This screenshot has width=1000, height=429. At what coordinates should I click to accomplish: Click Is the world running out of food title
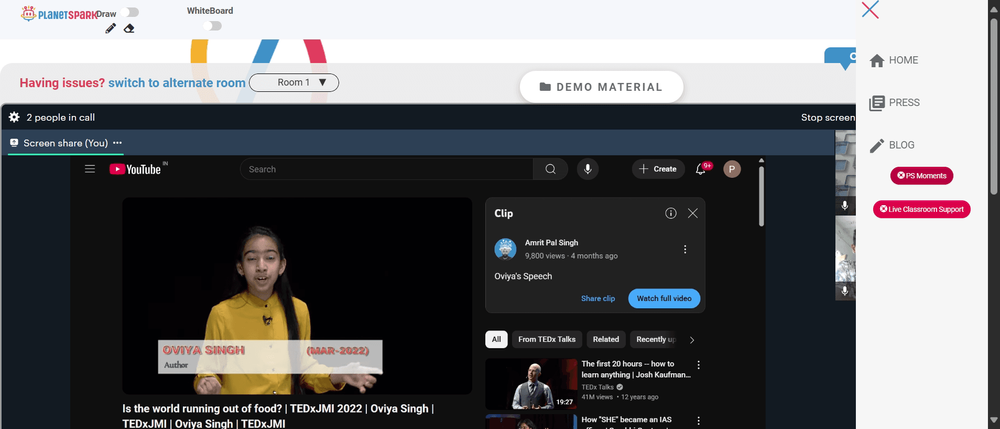click(279, 416)
